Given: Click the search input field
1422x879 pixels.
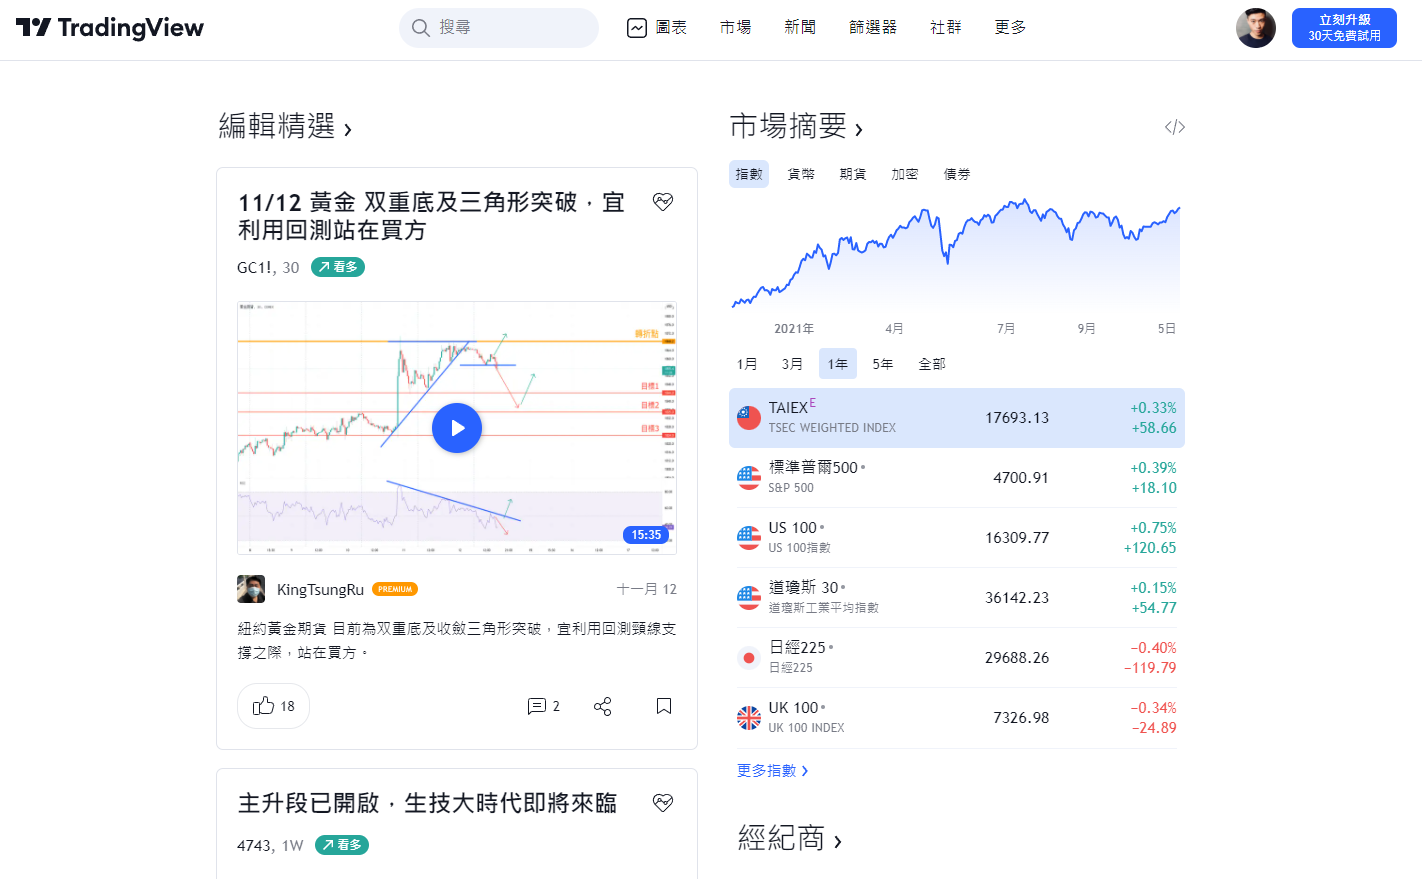Looking at the screenshot, I should (499, 28).
